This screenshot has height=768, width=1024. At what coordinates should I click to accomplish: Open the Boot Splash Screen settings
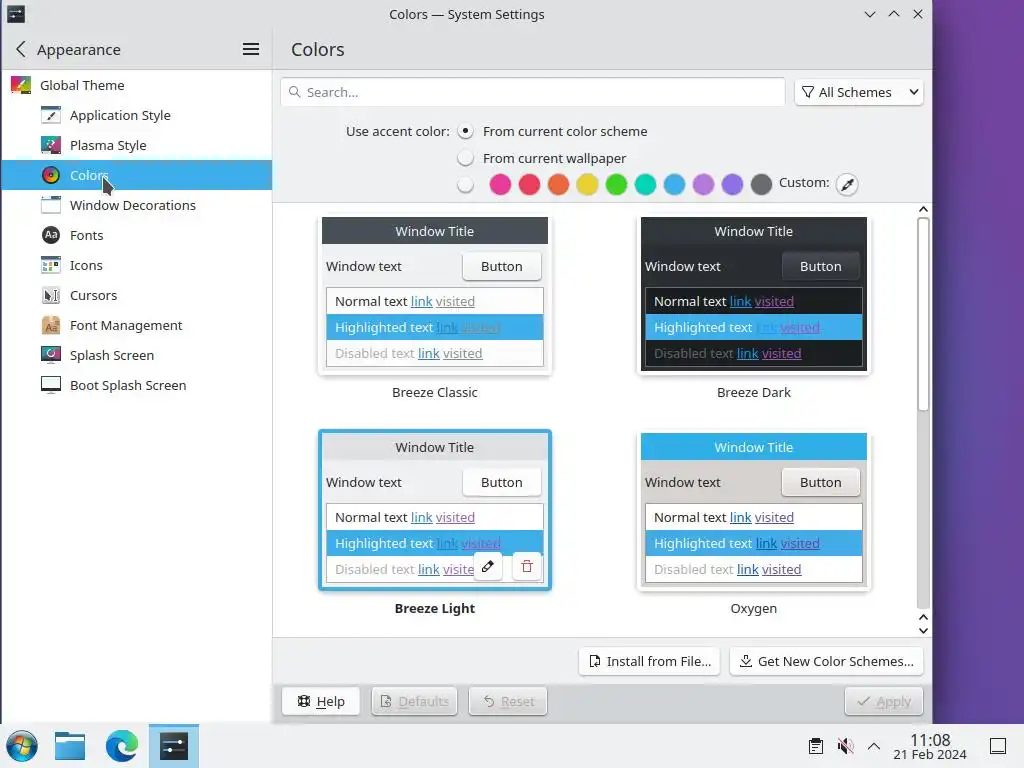coord(128,385)
